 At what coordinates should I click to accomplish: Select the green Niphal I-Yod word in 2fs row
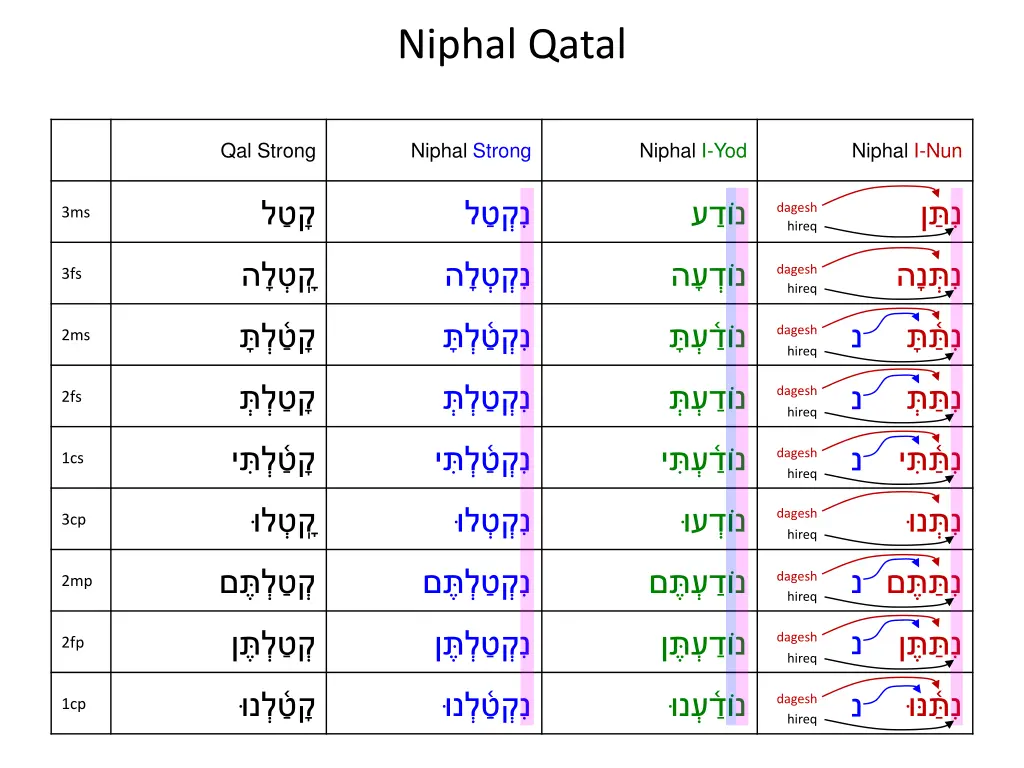(x=707, y=399)
